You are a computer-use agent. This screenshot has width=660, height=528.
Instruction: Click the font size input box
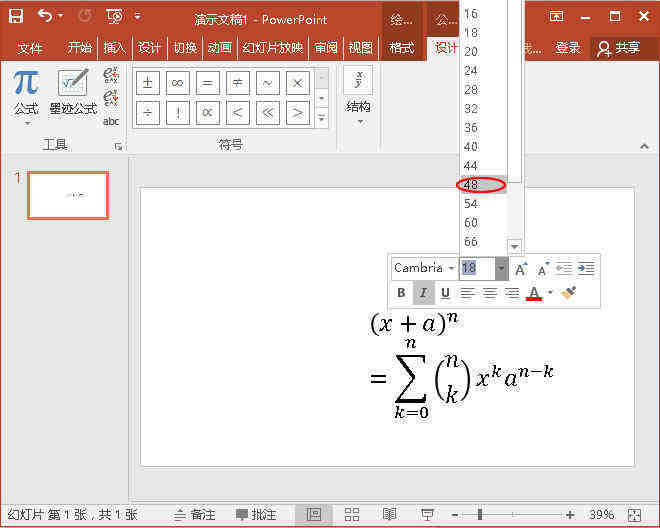click(477, 268)
